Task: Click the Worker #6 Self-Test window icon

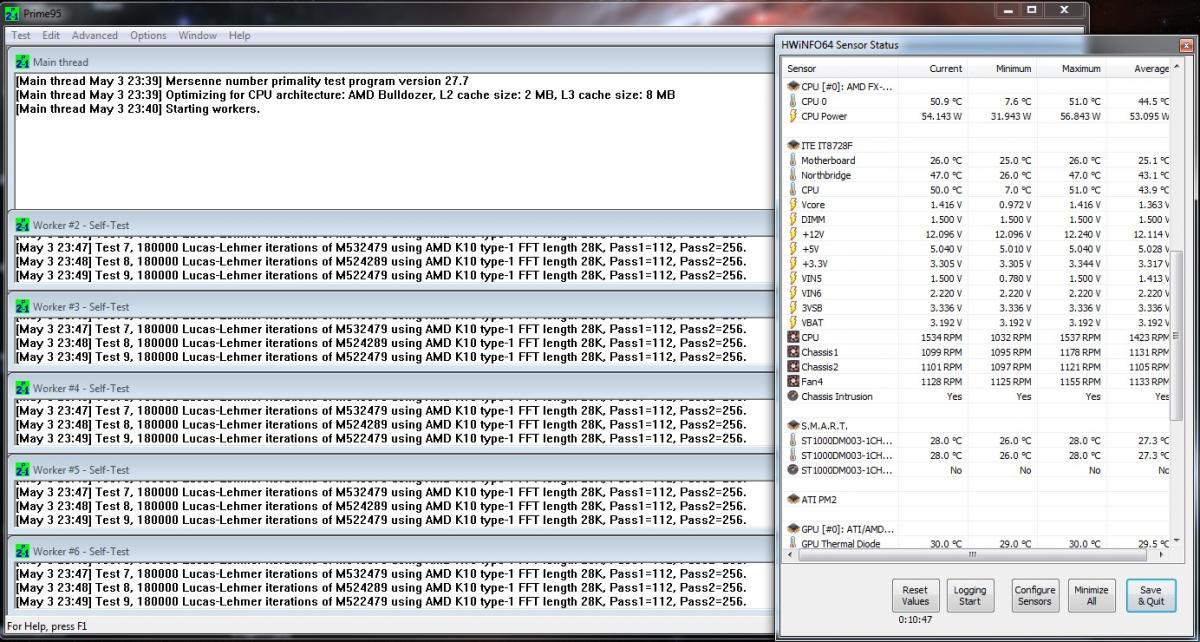Action: tap(23, 551)
